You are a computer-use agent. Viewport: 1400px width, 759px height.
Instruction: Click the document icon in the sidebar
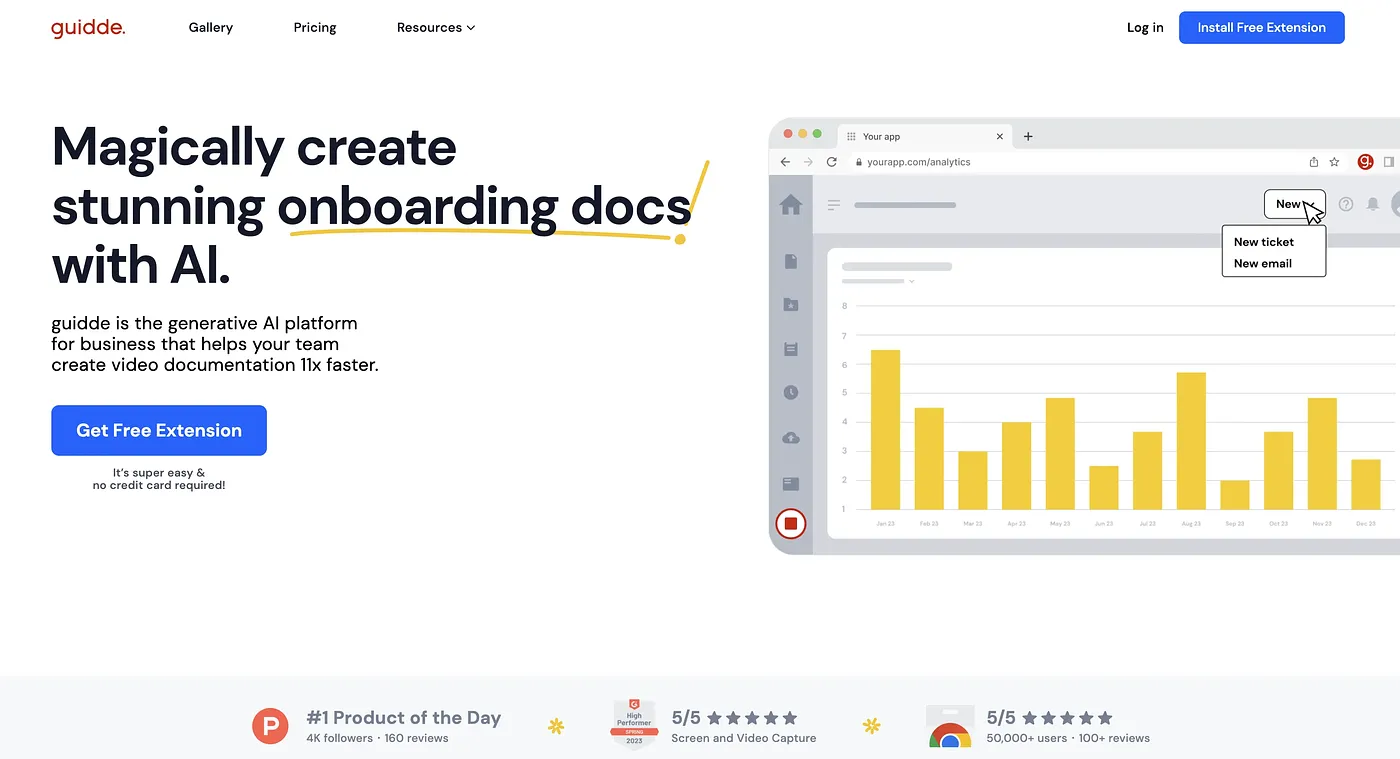(x=791, y=261)
